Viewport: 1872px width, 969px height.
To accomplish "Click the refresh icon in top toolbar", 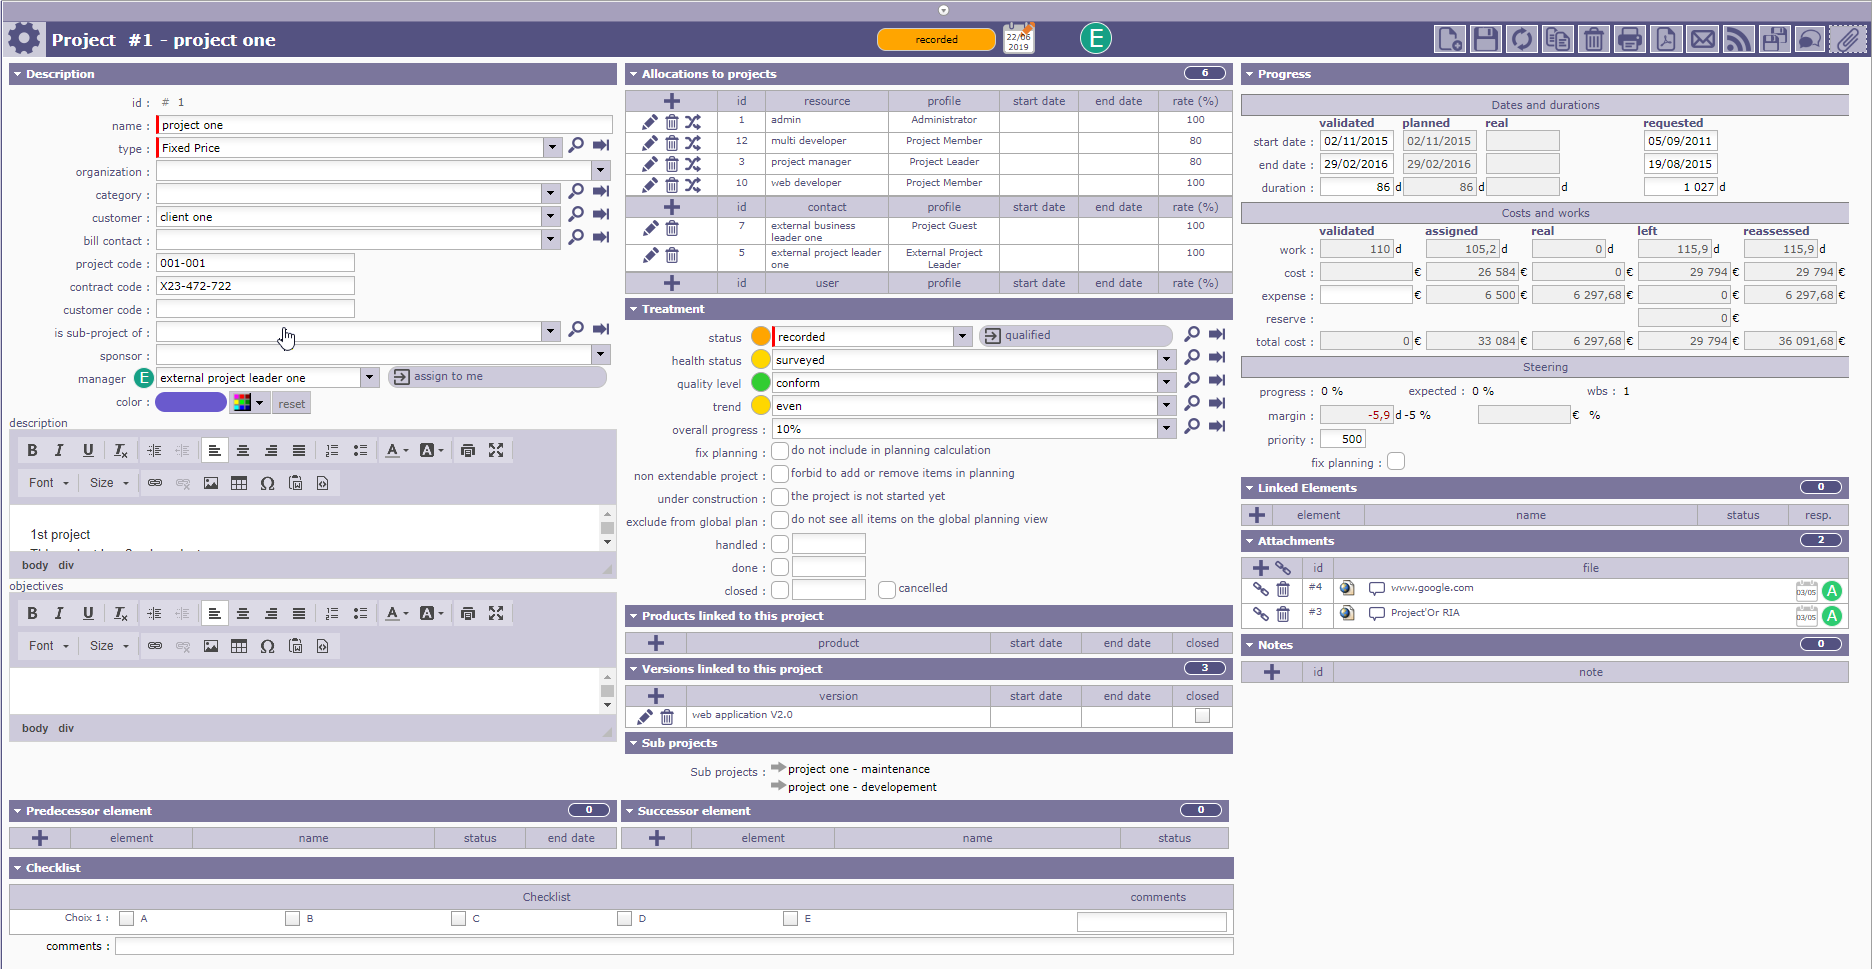I will coord(1522,40).
